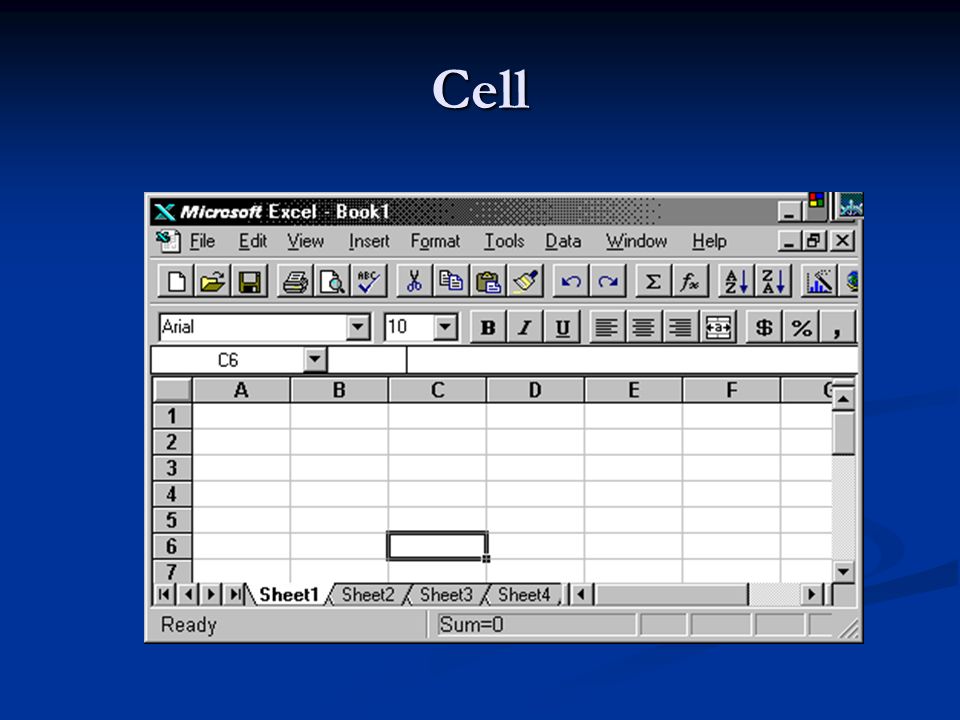
Task: Paste with the clipboard icon
Action: click(x=488, y=282)
